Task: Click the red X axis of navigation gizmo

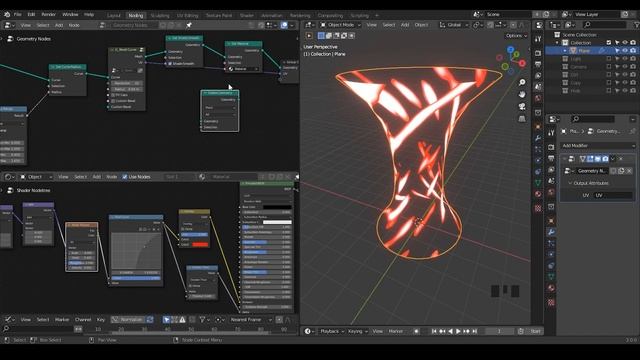Action: coord(522,63)
